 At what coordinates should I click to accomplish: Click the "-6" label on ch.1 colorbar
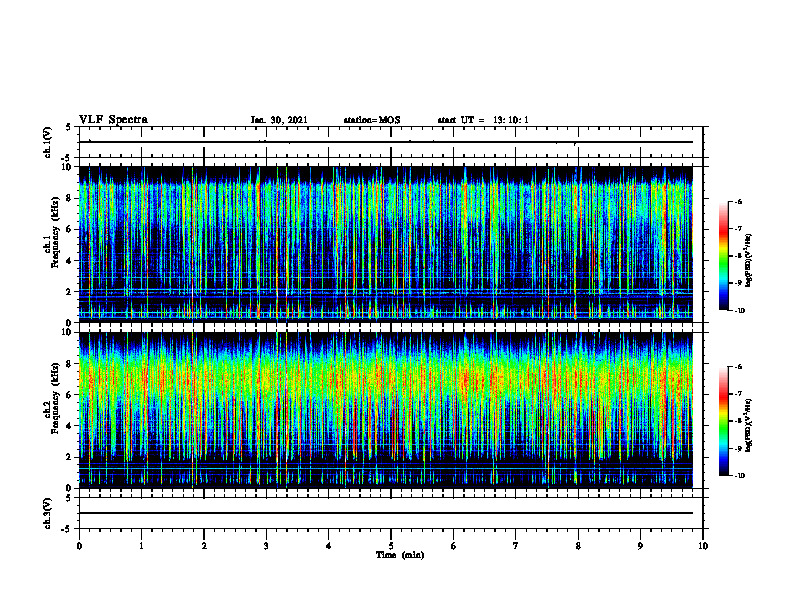[x=738, y=201]
